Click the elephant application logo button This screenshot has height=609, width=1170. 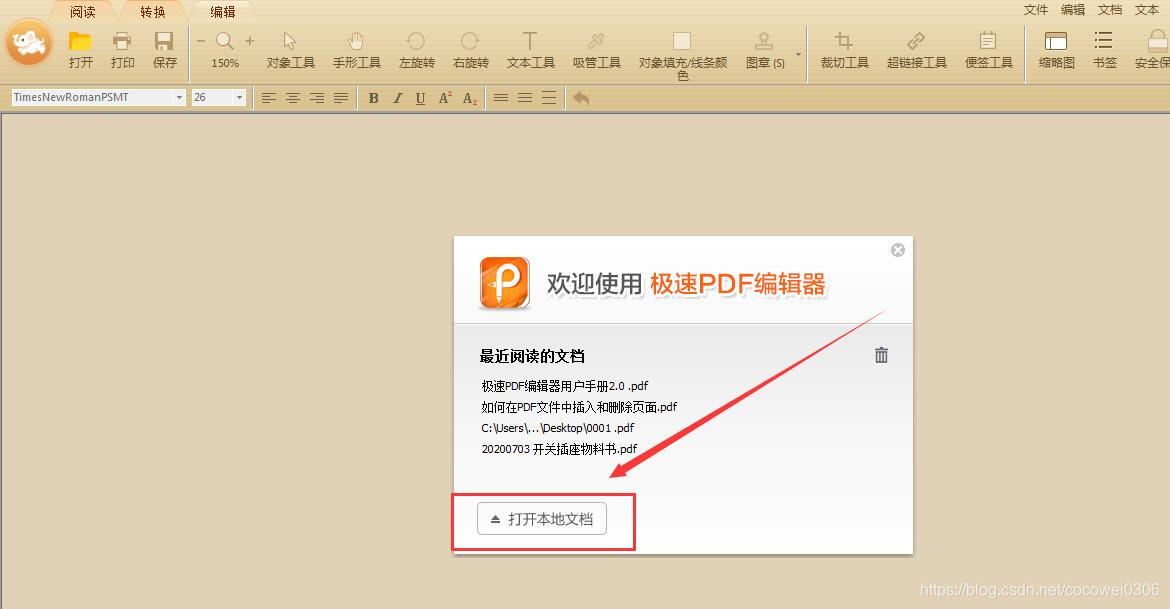tap(29, 43)
